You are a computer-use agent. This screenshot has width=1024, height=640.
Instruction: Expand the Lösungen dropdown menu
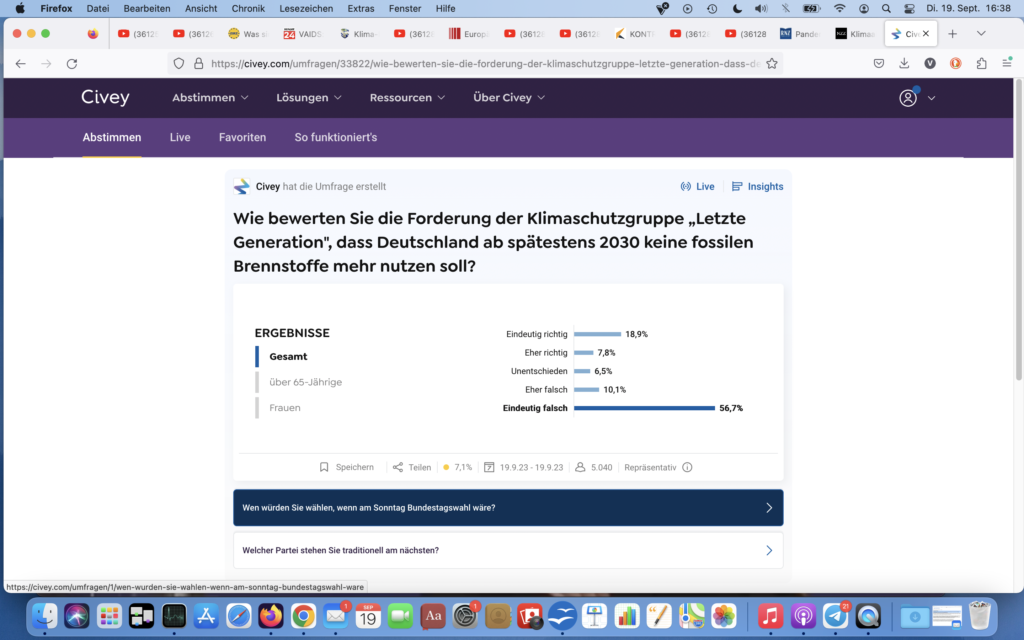click(309, 98)
